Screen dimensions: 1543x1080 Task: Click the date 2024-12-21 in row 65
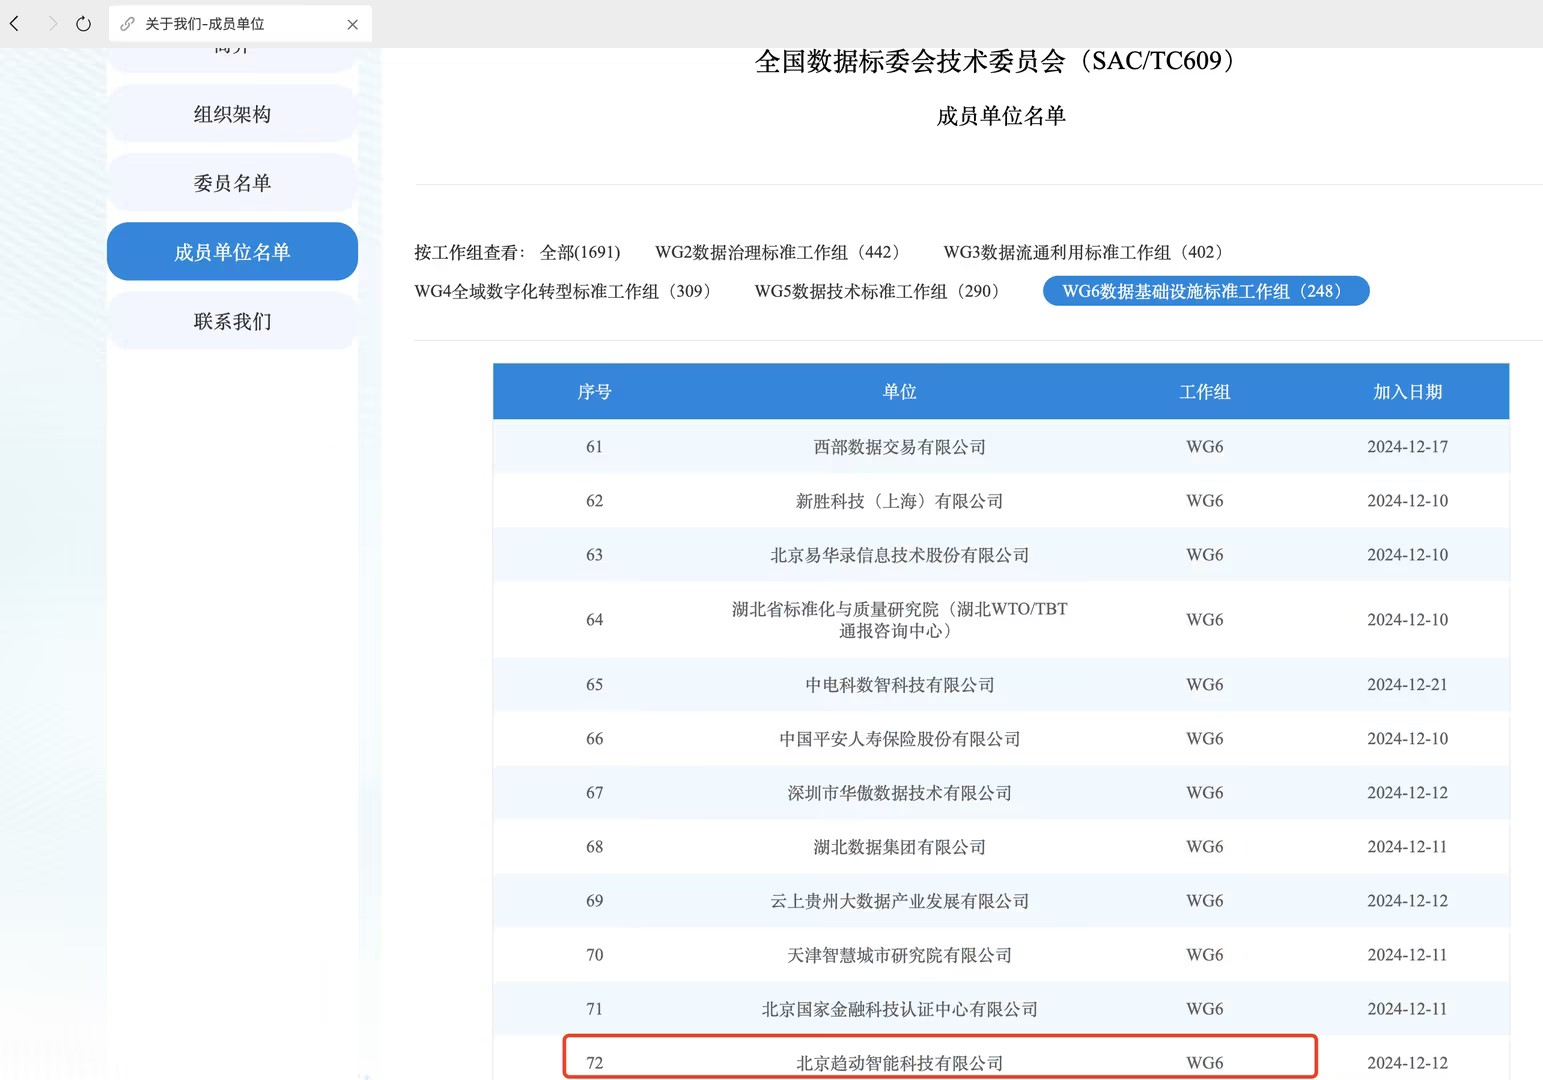coord(1407,685)
